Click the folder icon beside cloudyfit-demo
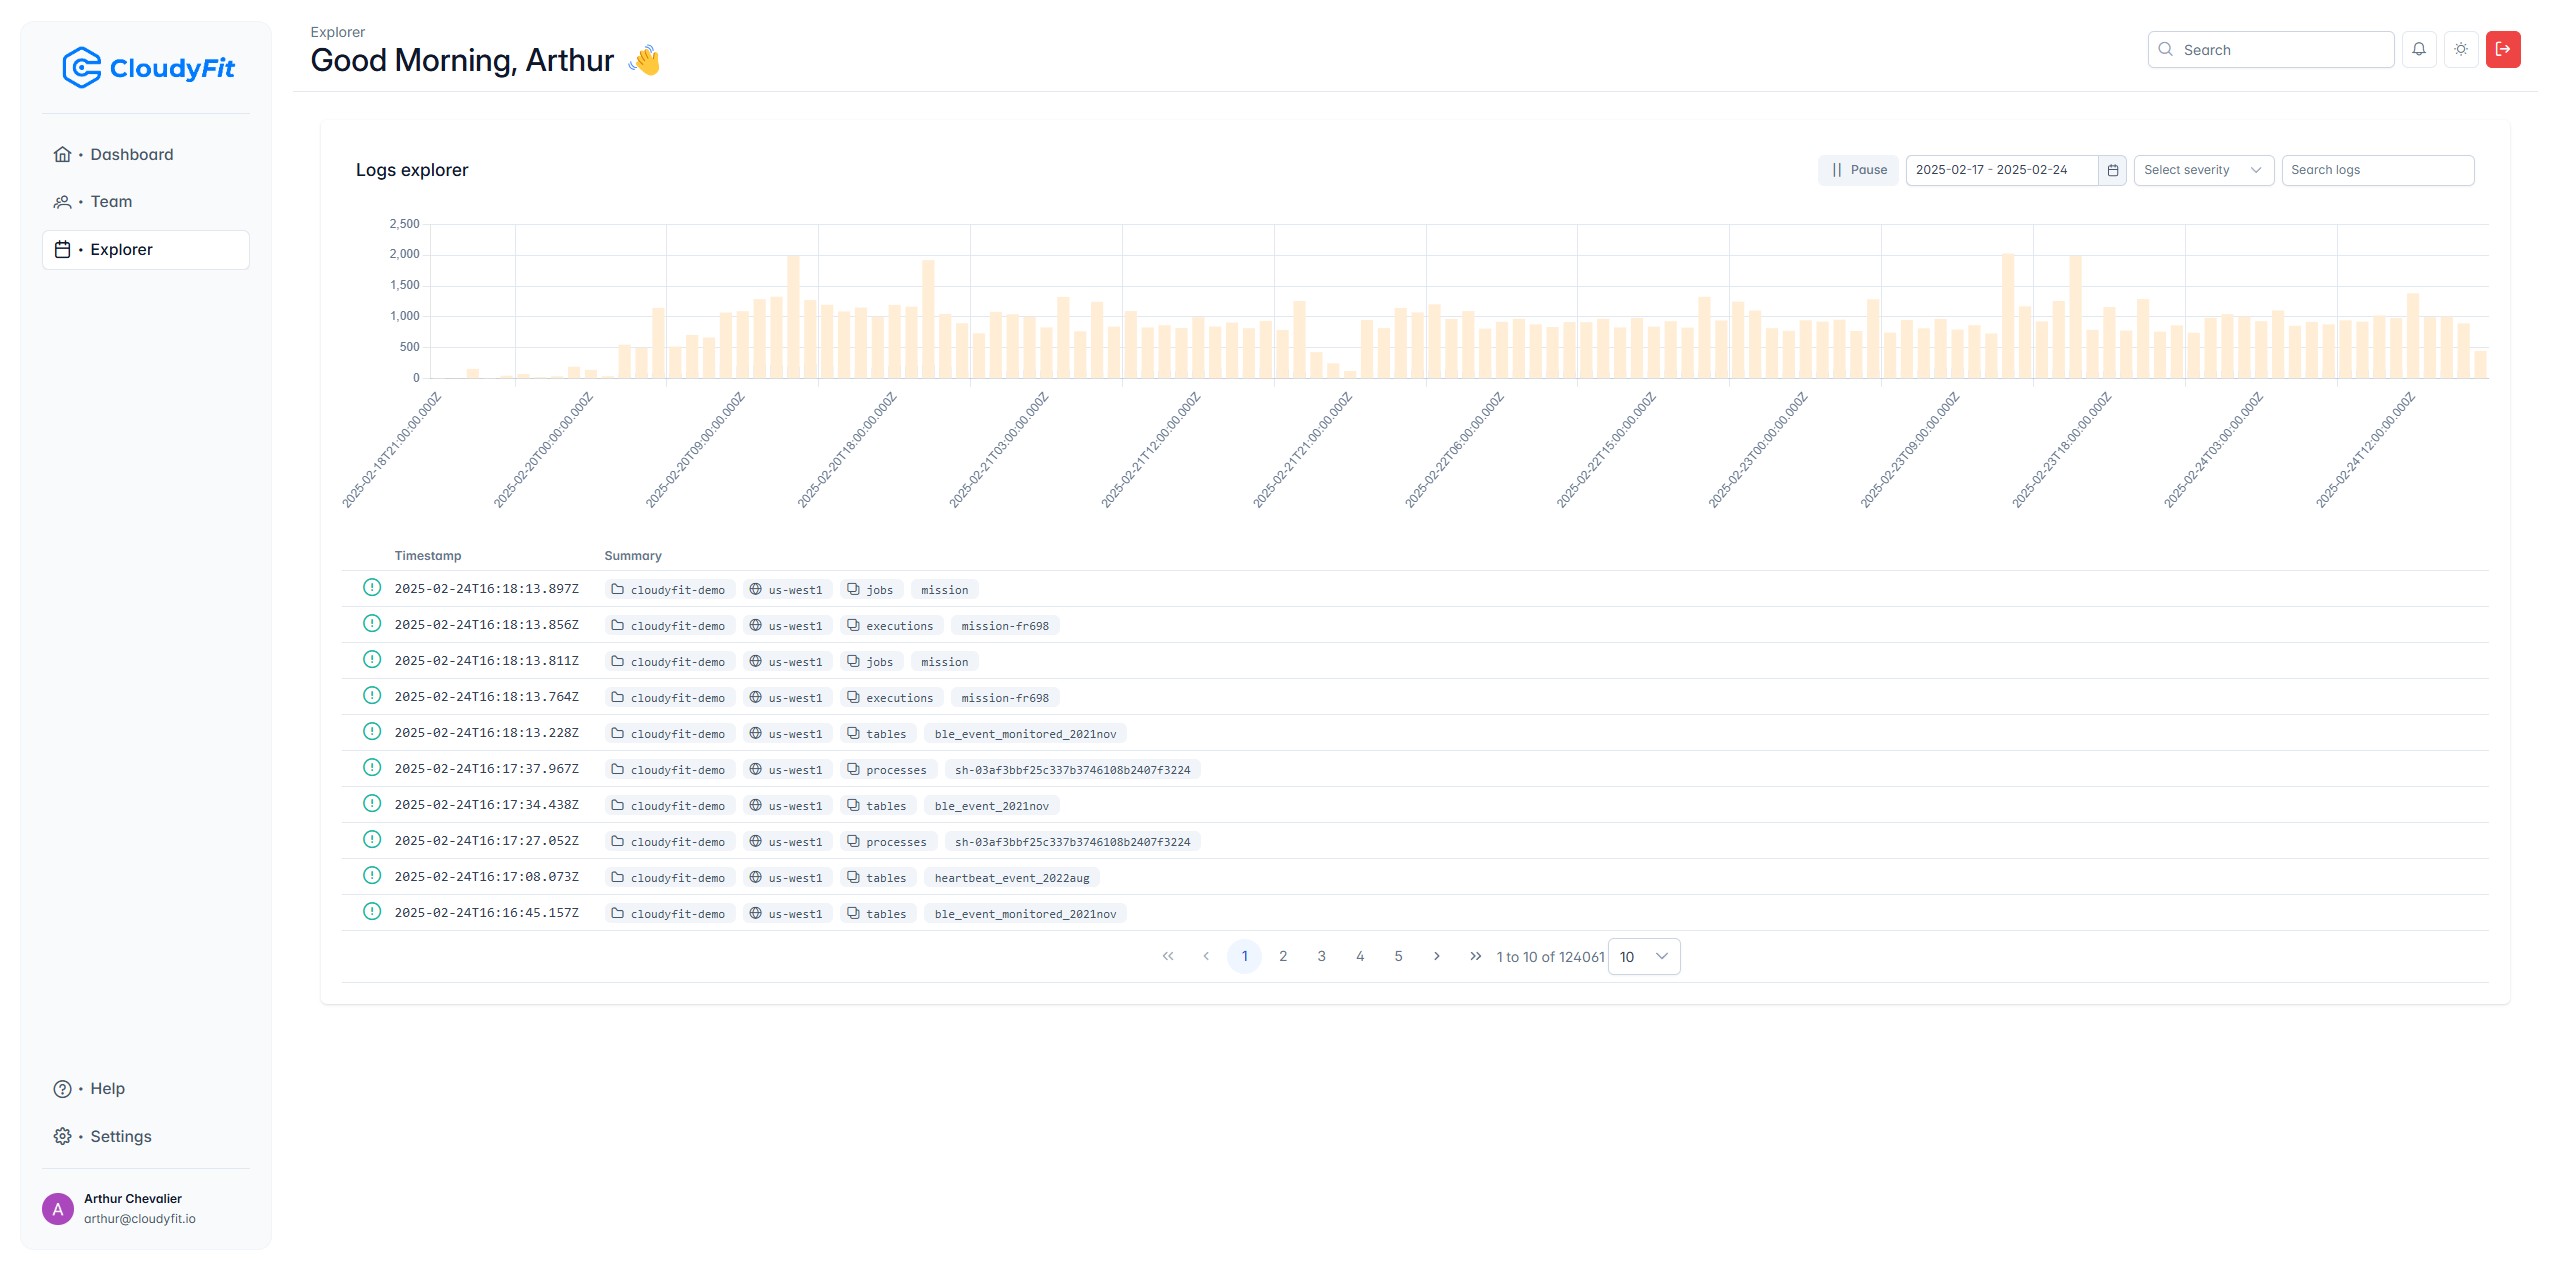 coord(618,589)
